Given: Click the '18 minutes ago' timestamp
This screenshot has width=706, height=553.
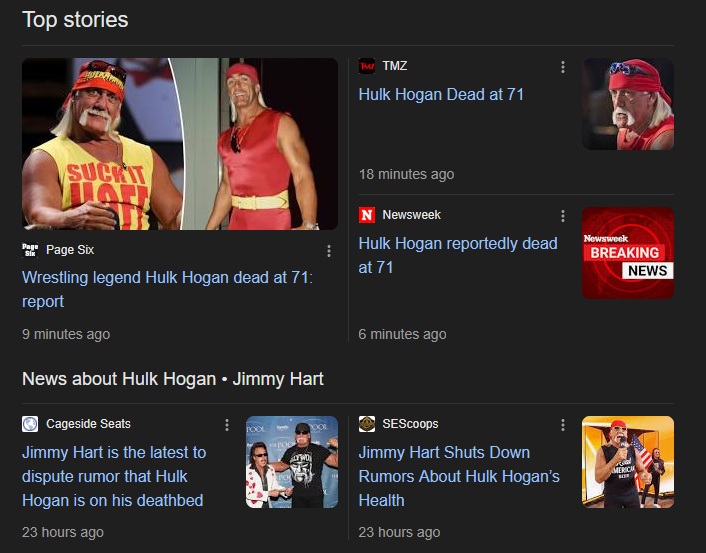Looking at the screenshot, I should click(407, 174).
